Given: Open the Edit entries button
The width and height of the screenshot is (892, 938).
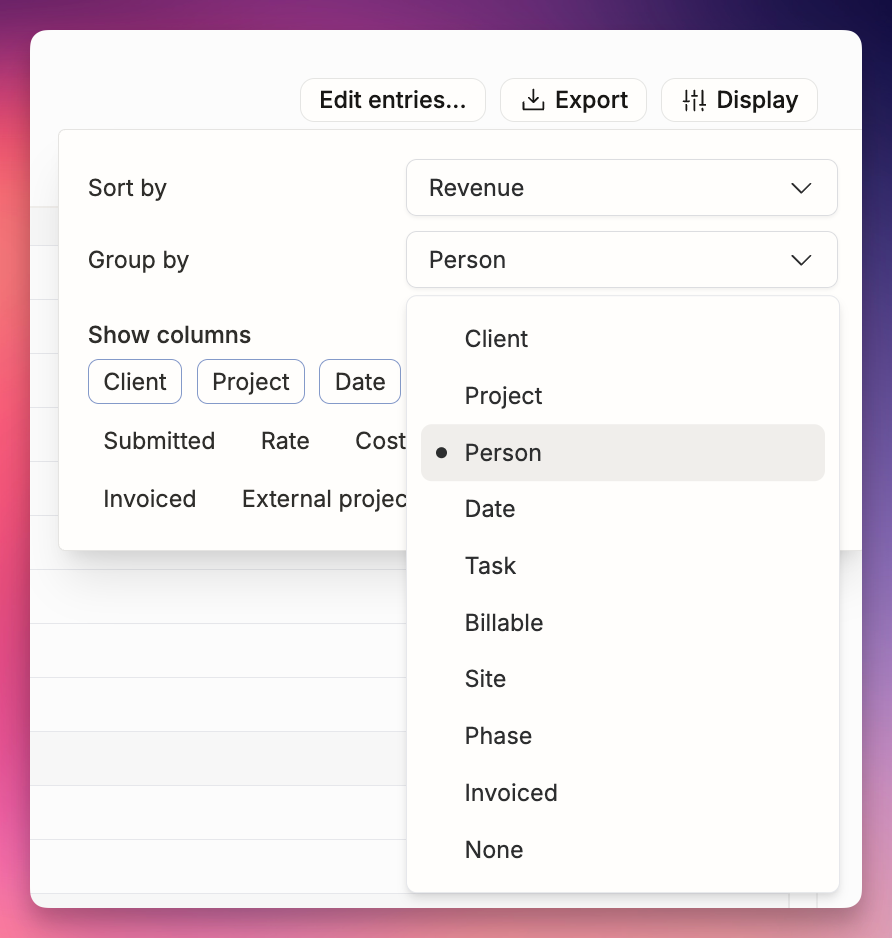Looking at the screenshot, I should tap(392, 100).
